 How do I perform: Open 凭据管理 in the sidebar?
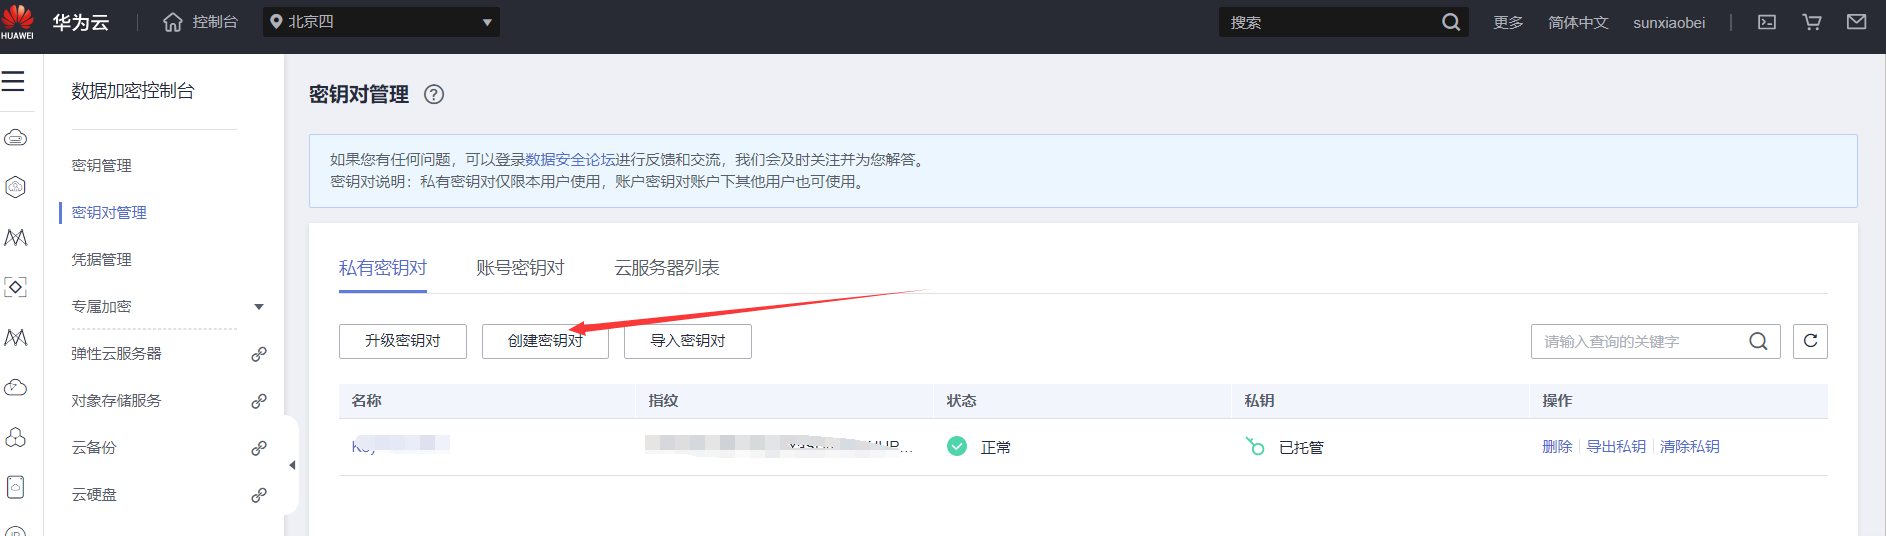click(101, 260)
